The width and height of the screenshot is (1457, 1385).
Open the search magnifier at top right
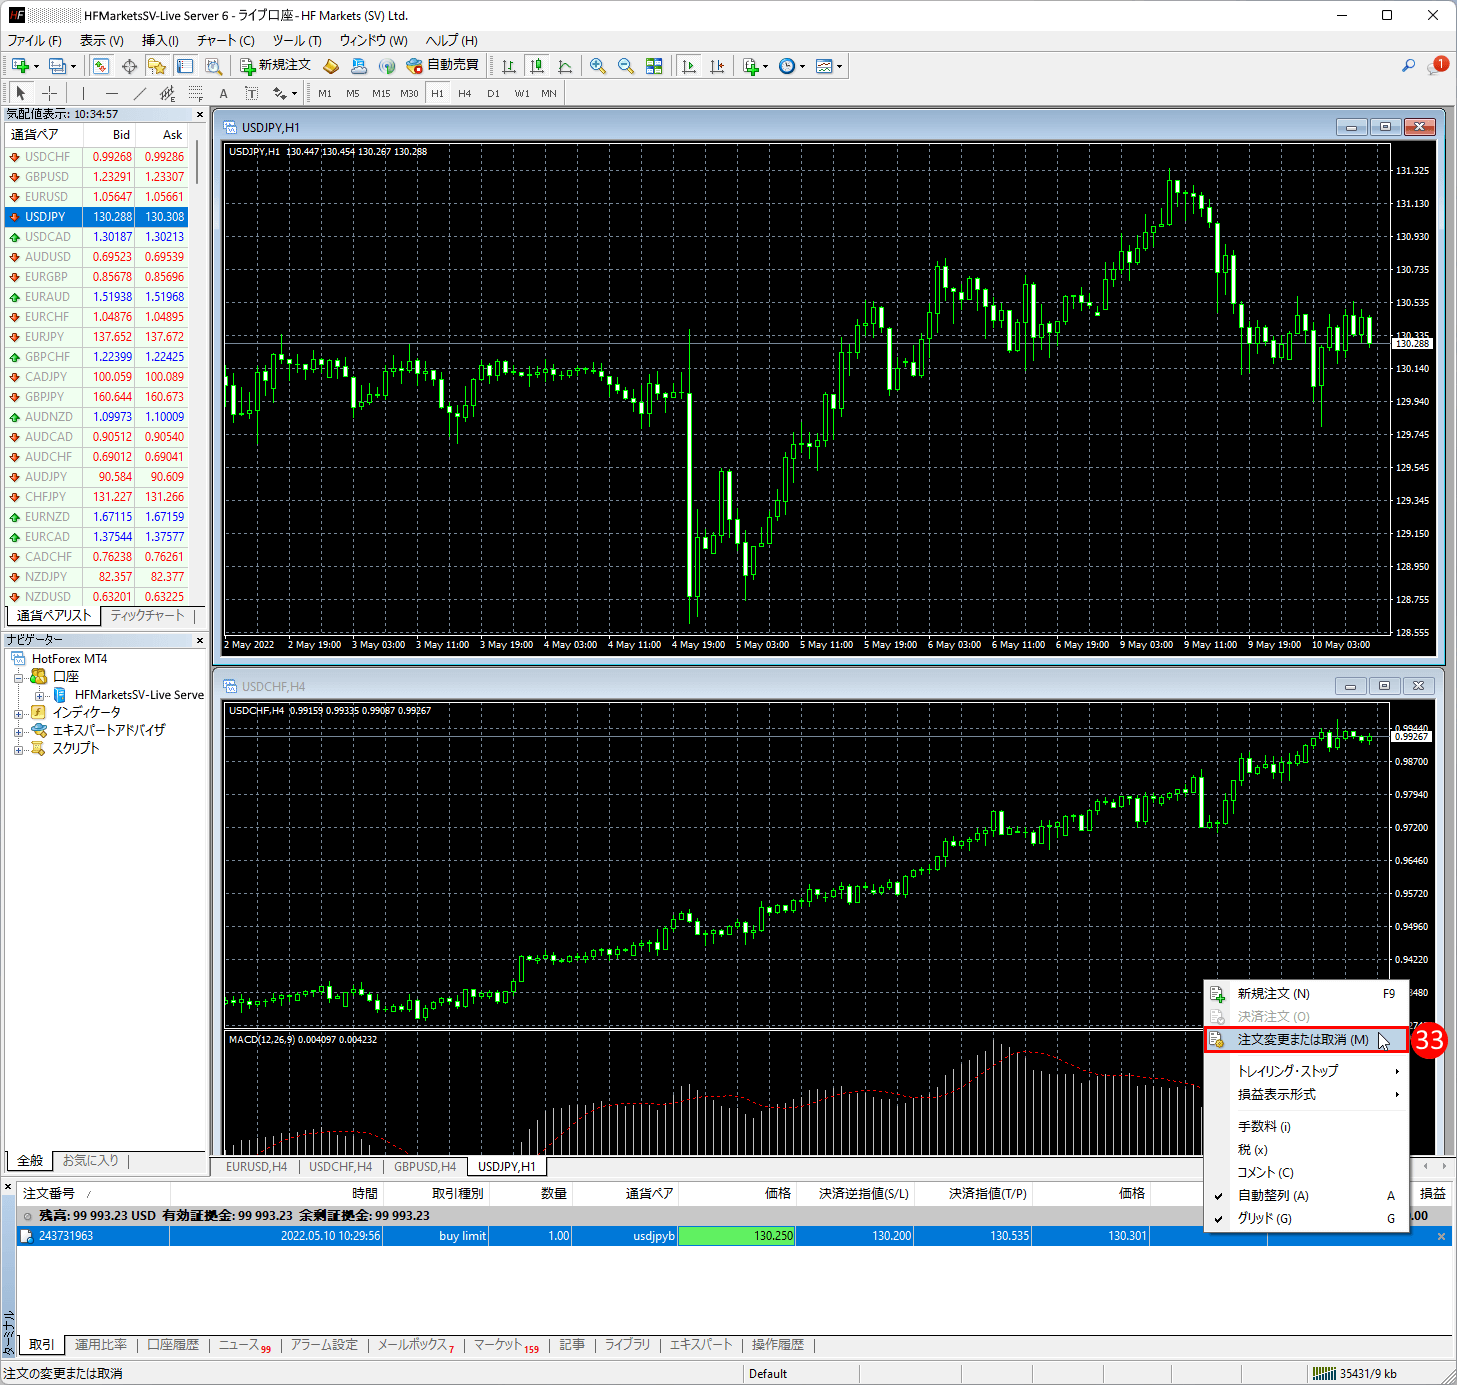pos(1408,66)
